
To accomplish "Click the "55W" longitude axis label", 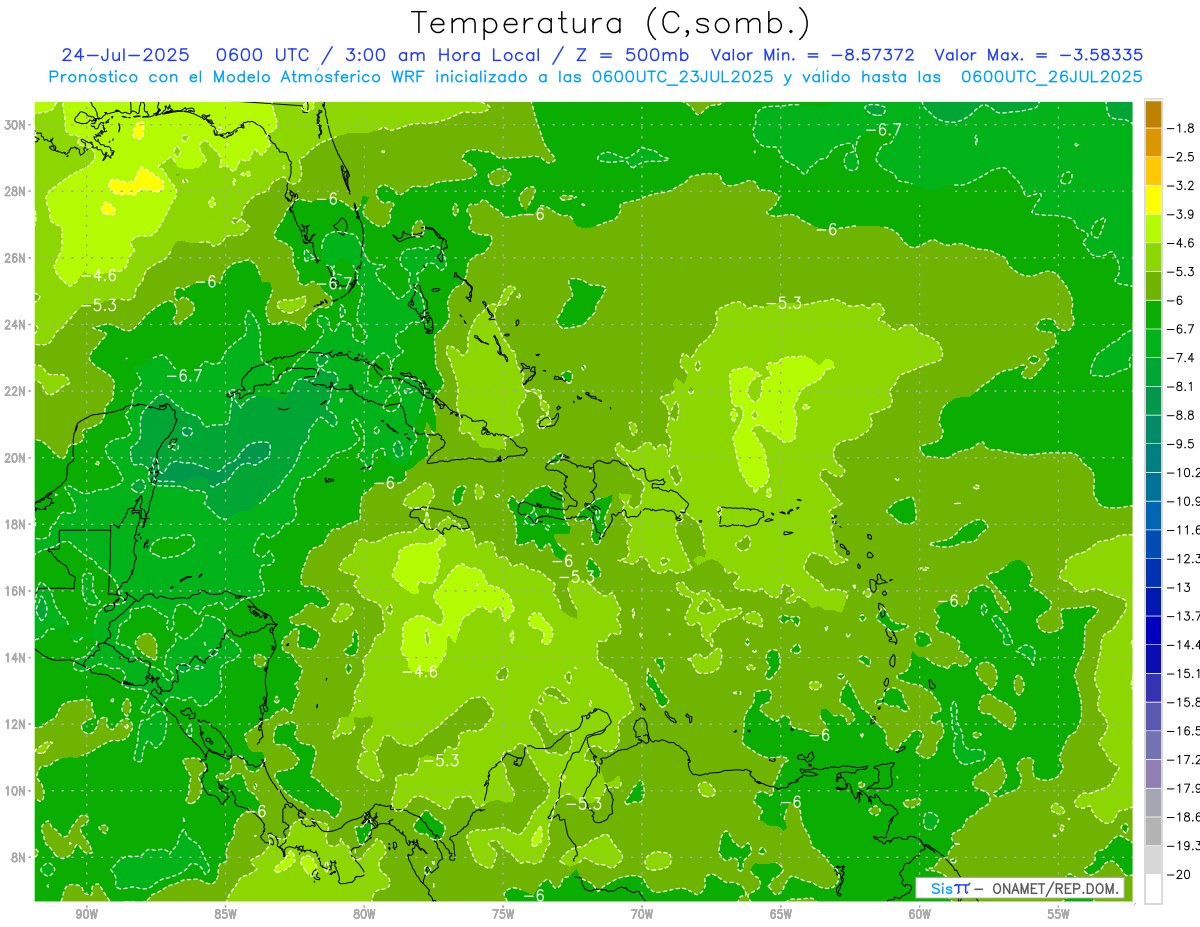I will [1059, 914].
